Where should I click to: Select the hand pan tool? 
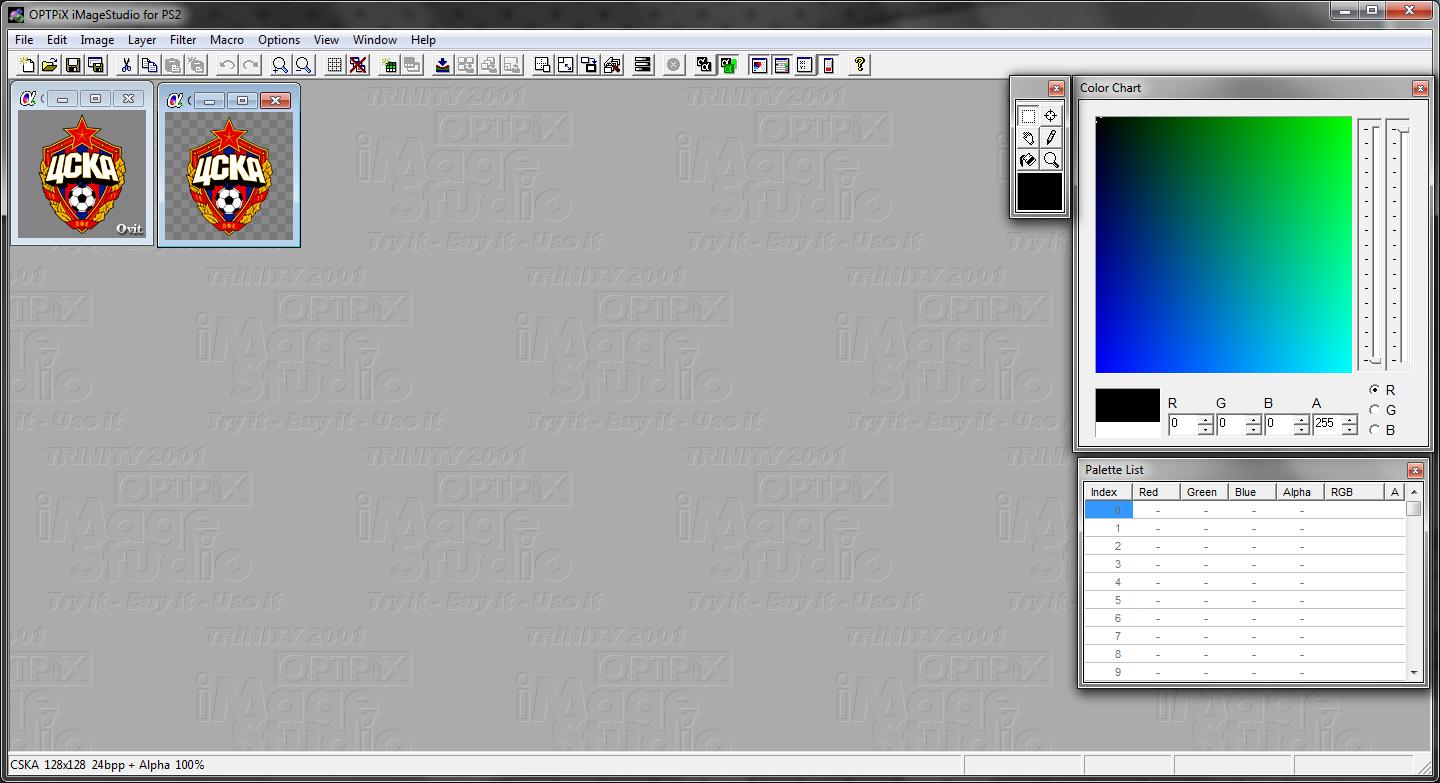(1028, 138)
